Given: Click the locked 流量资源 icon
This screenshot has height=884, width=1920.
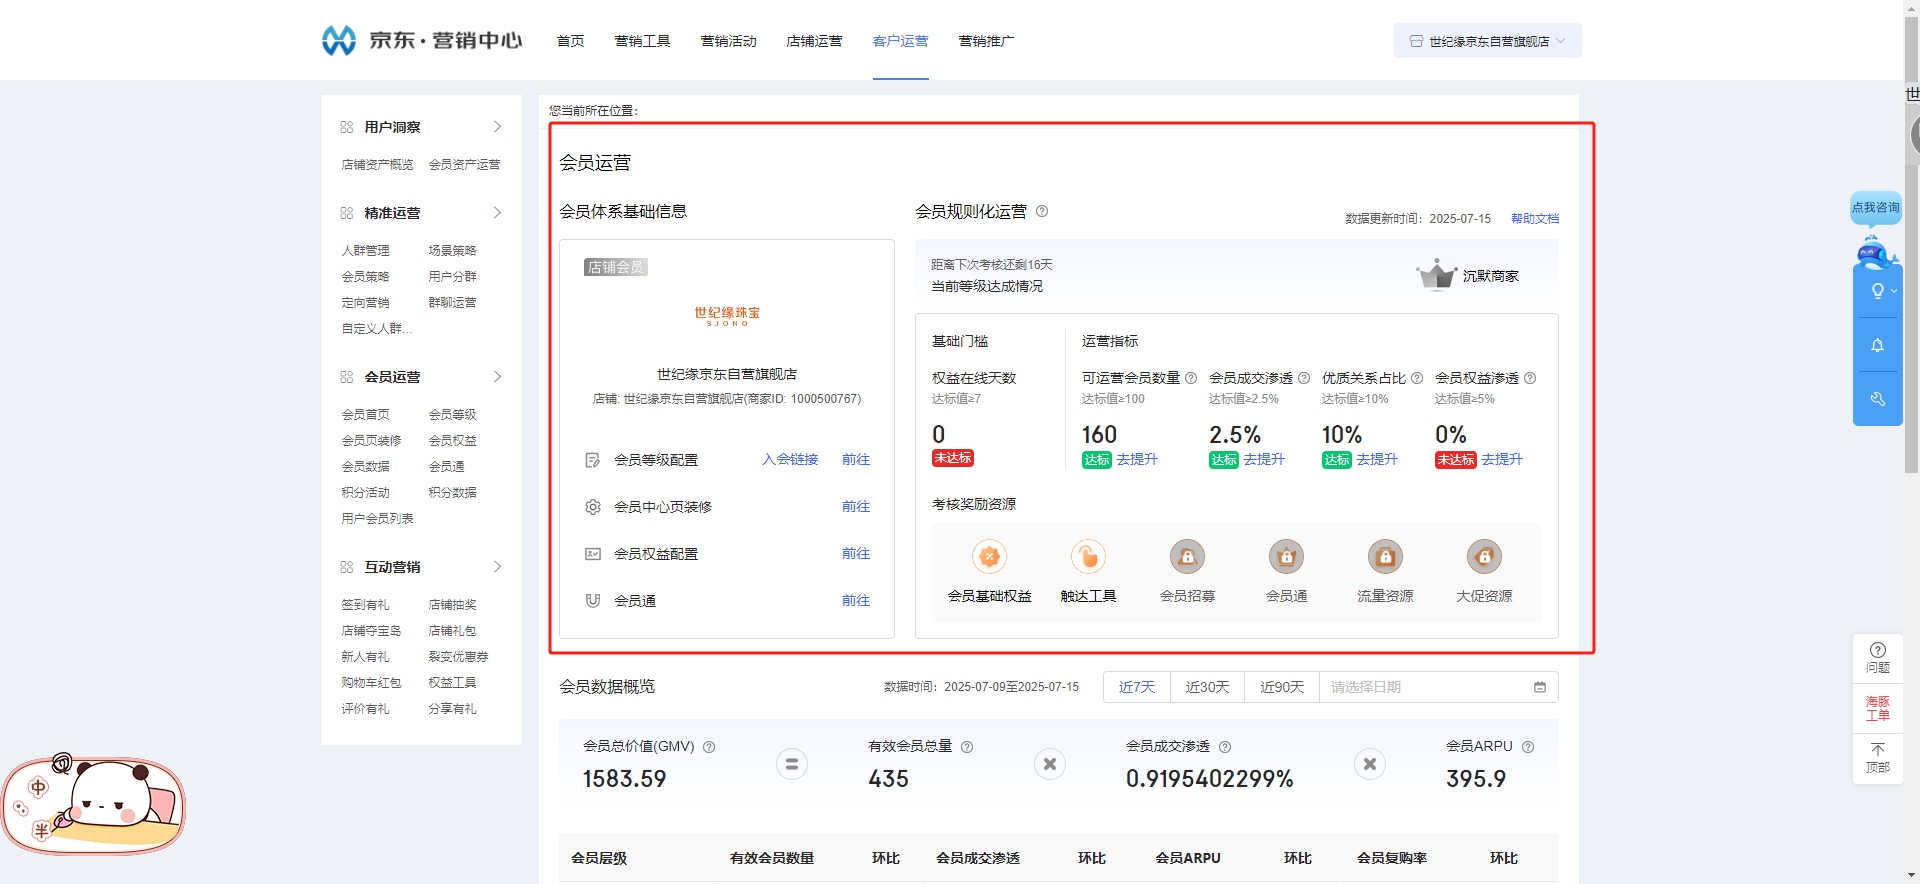Looking at the screenshot, I should tap(1385, 557).
